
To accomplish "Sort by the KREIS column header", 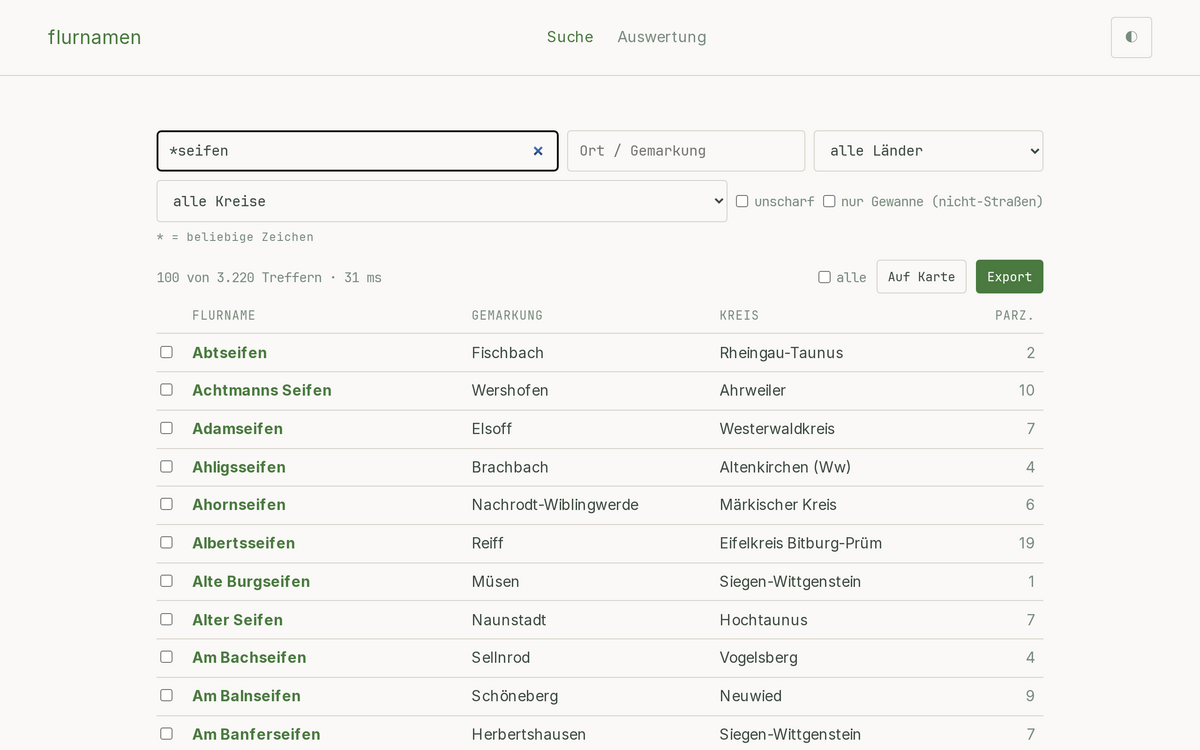I will click(x=739, y=315).
